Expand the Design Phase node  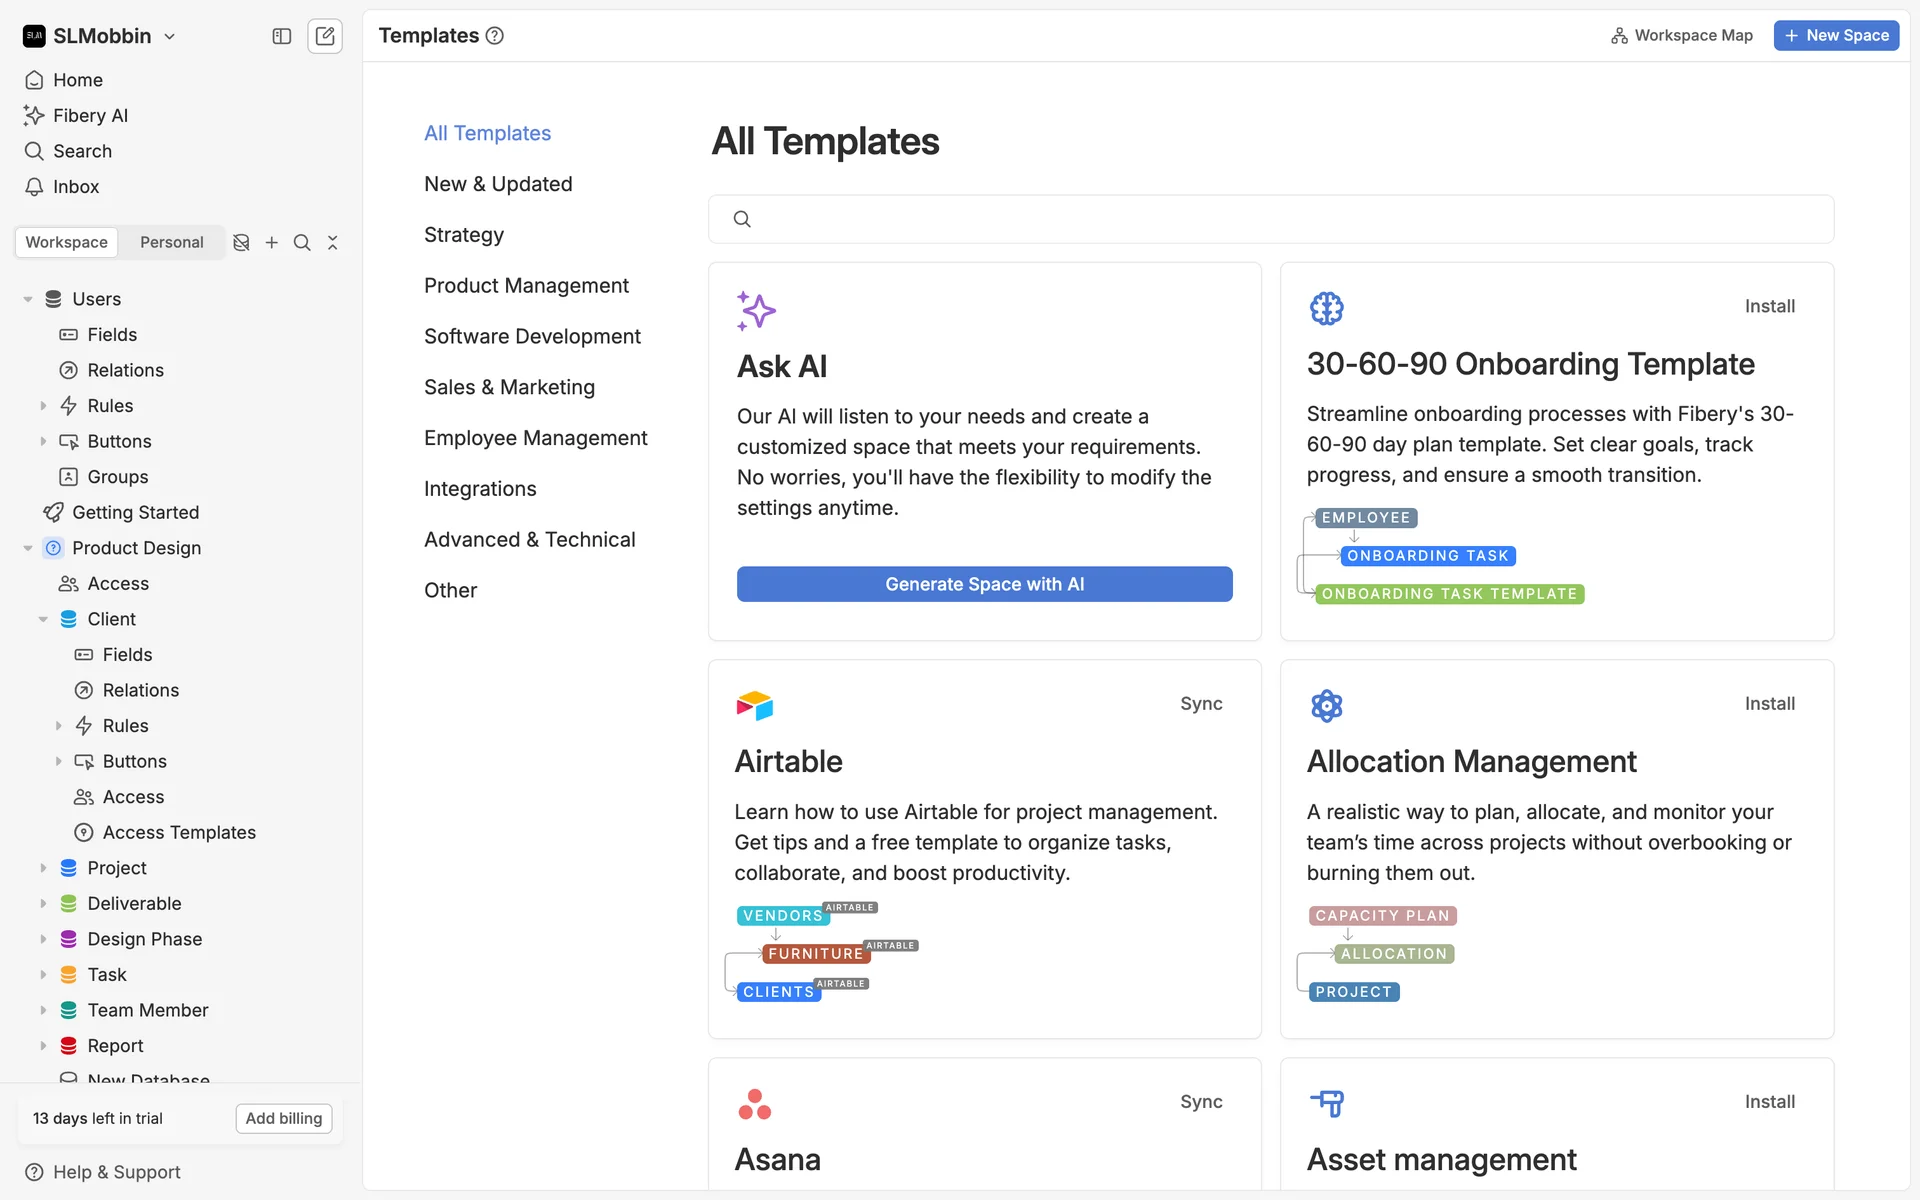[x=43, y=939]
